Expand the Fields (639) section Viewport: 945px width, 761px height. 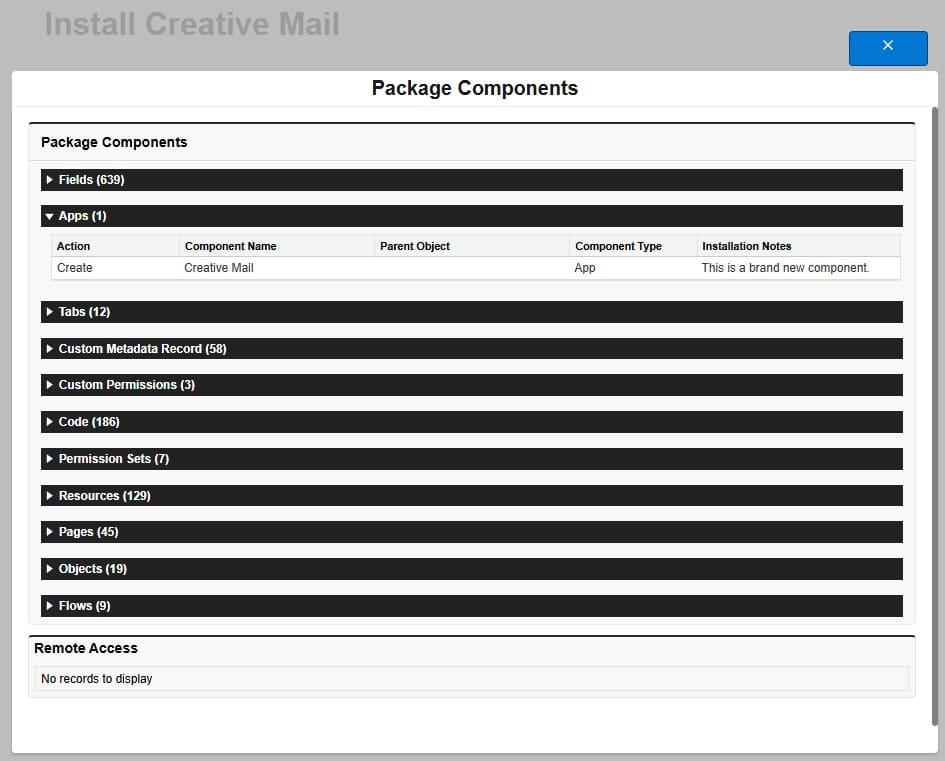471,180
